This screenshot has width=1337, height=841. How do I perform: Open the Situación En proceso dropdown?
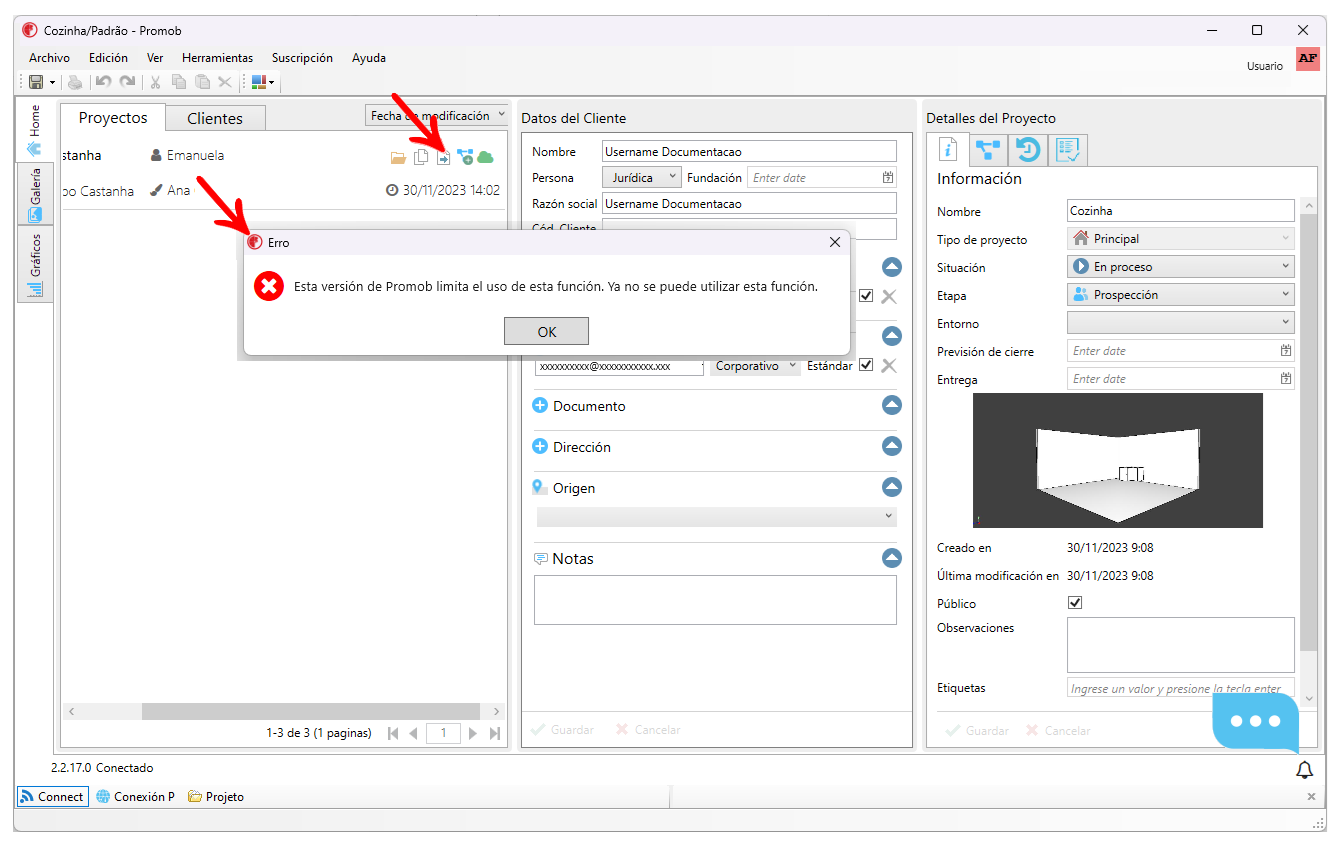[1181, 267]
